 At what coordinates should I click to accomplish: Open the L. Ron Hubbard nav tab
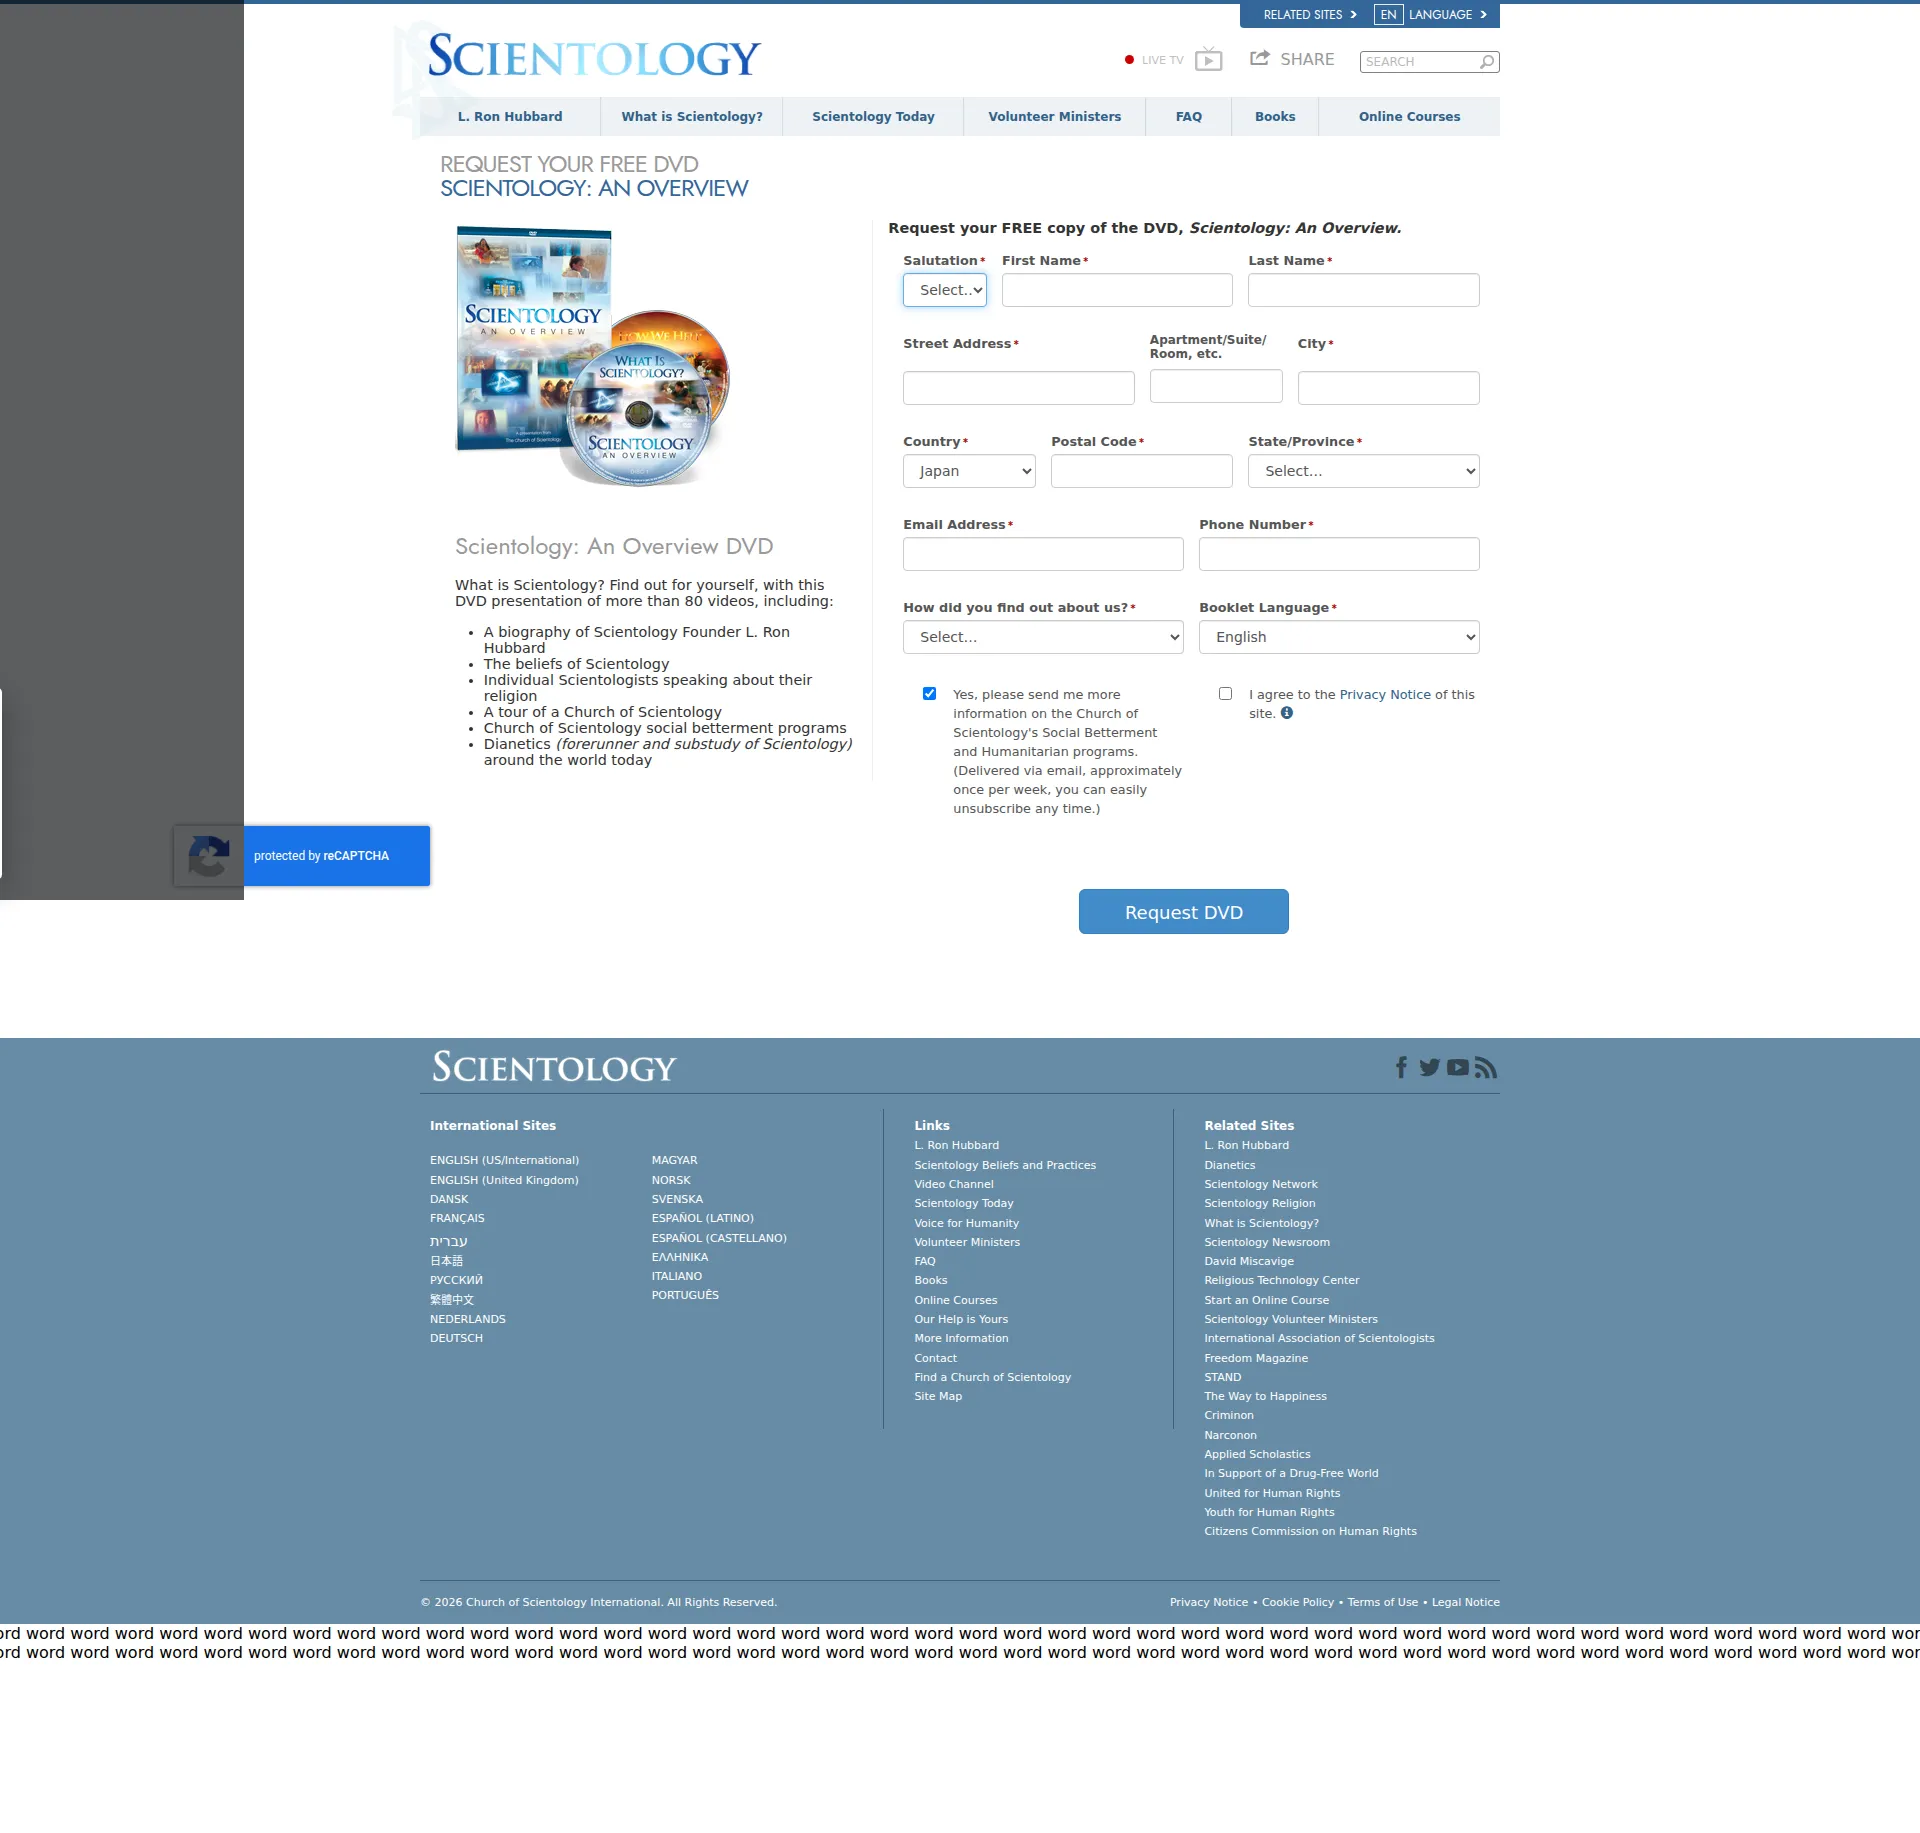[x=510, y=117]
